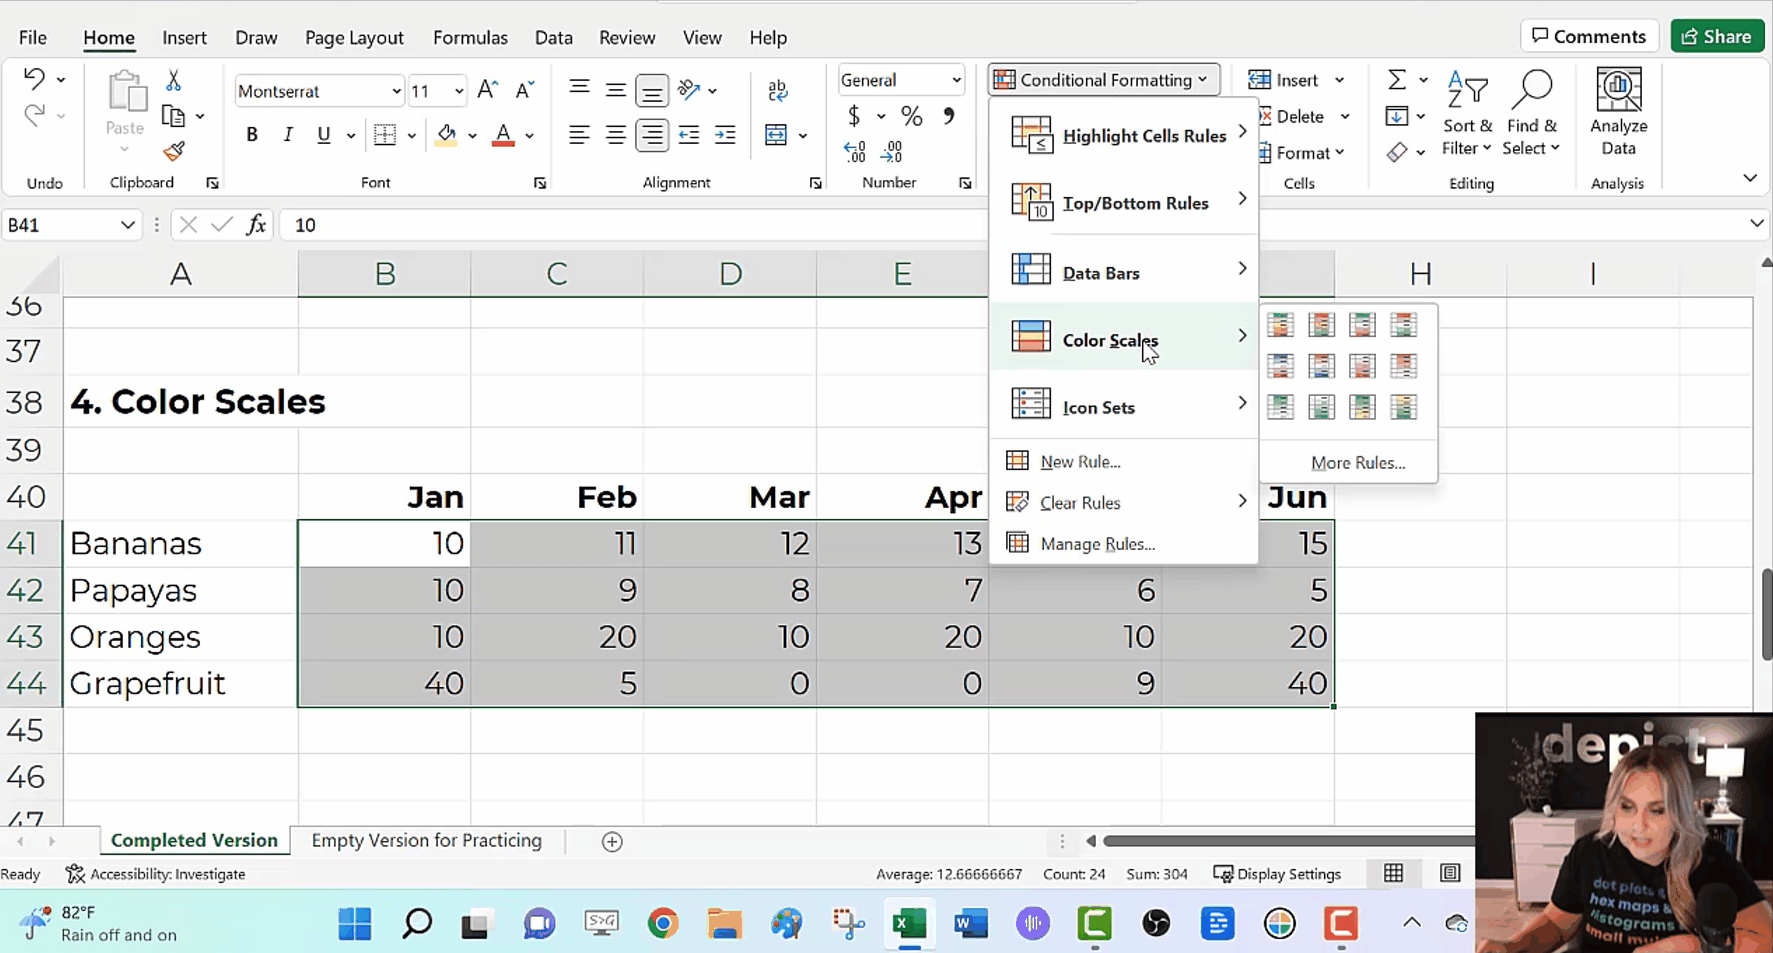Image resolution: width=1773 pixels, height=953 pixels.
Task: Open the font size dropdown
Action: pyautogui.click(x=459, y=91)
